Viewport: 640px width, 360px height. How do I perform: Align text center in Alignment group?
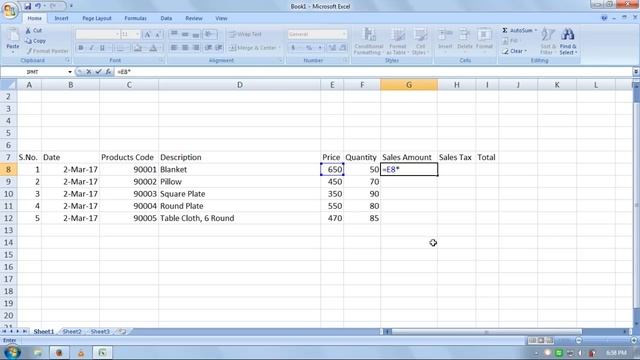click(185, 48)
